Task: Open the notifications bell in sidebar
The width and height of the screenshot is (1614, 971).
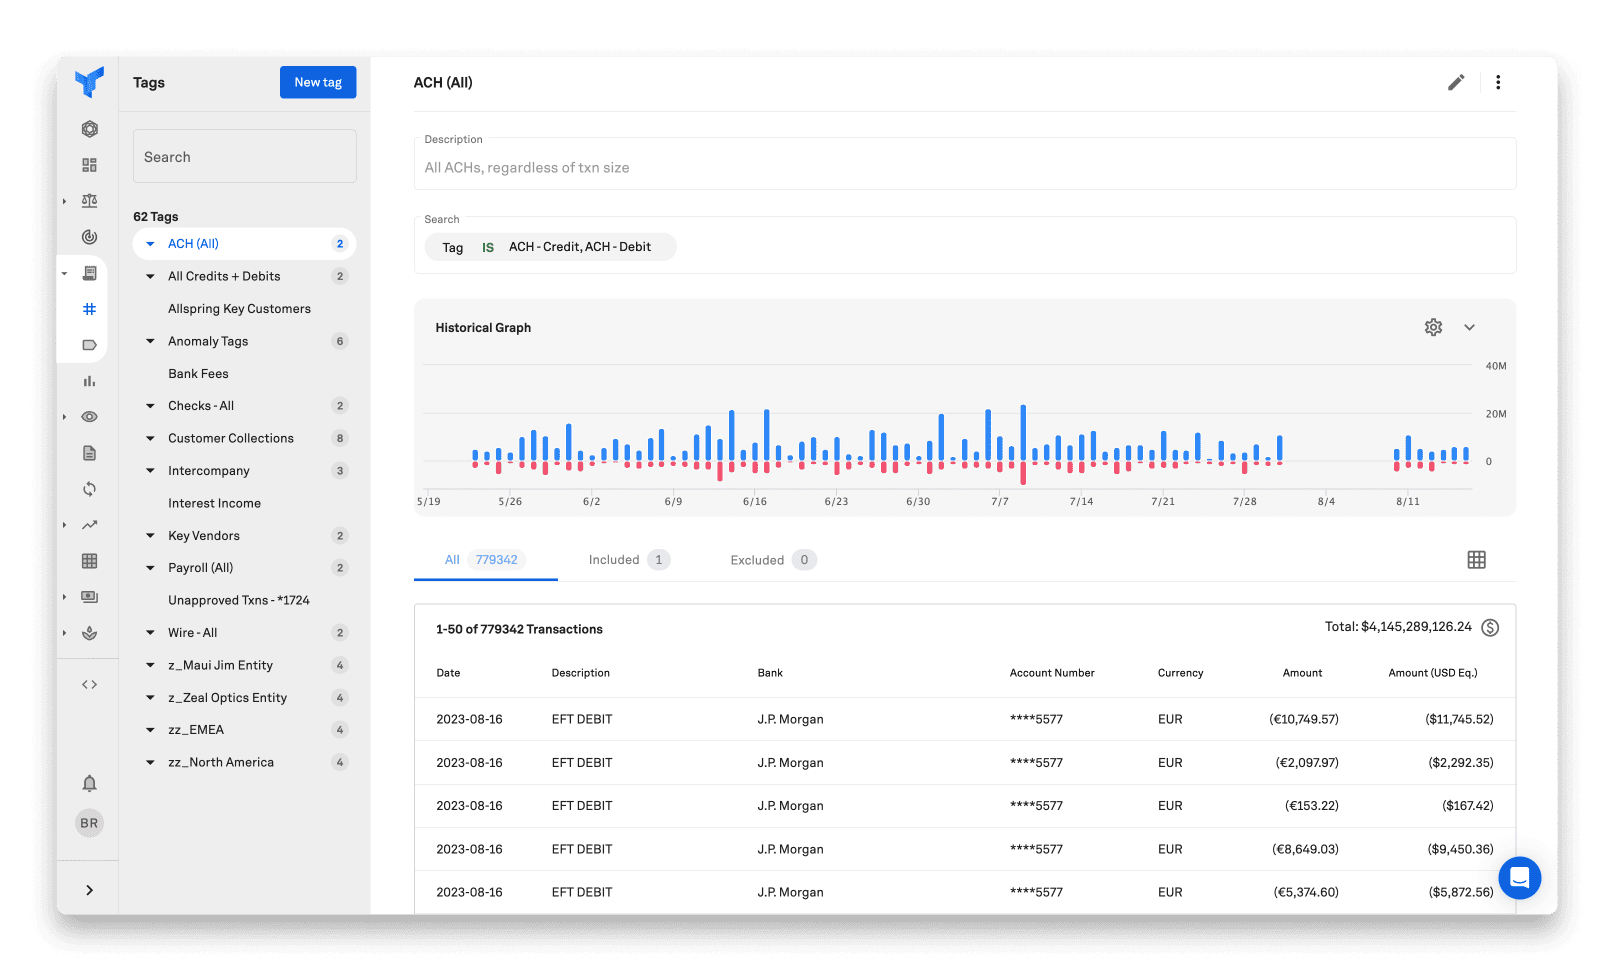Action: (89, 783)
